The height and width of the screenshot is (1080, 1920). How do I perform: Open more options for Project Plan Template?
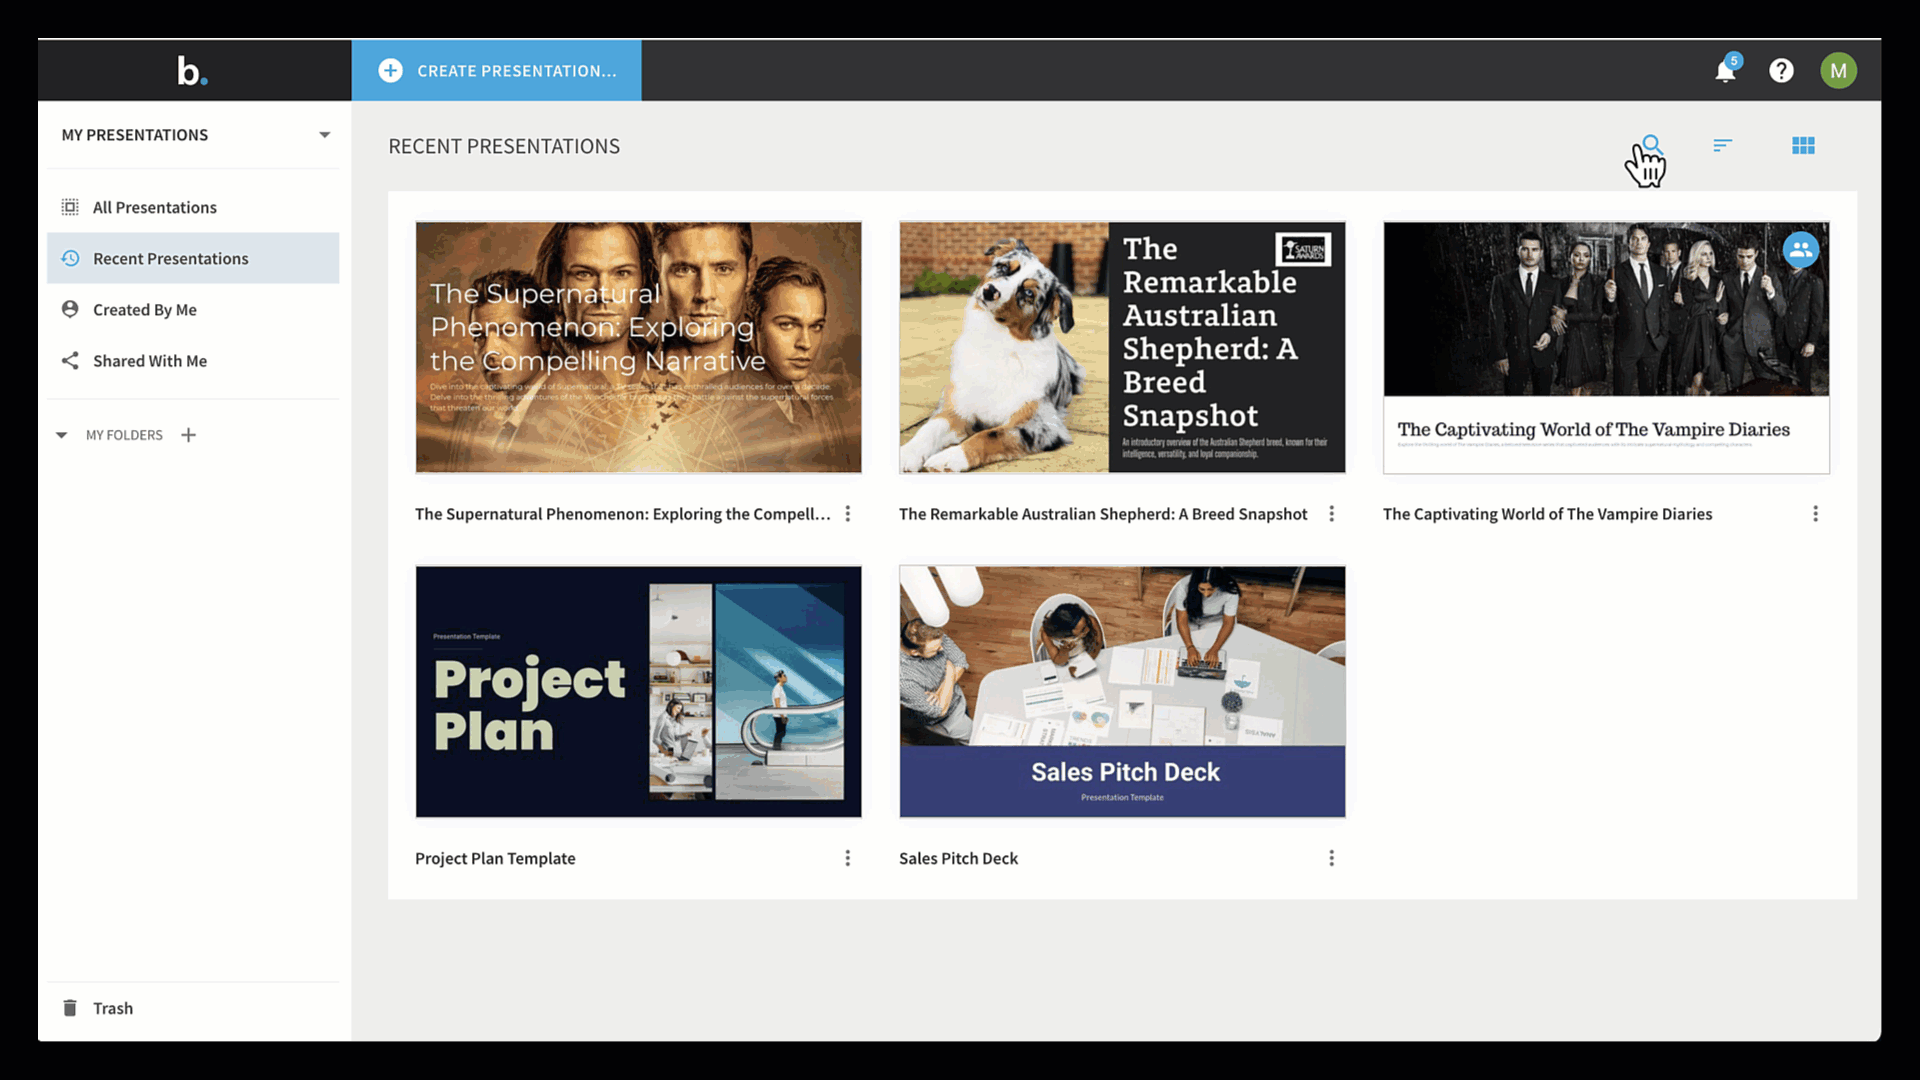point(847,858)
